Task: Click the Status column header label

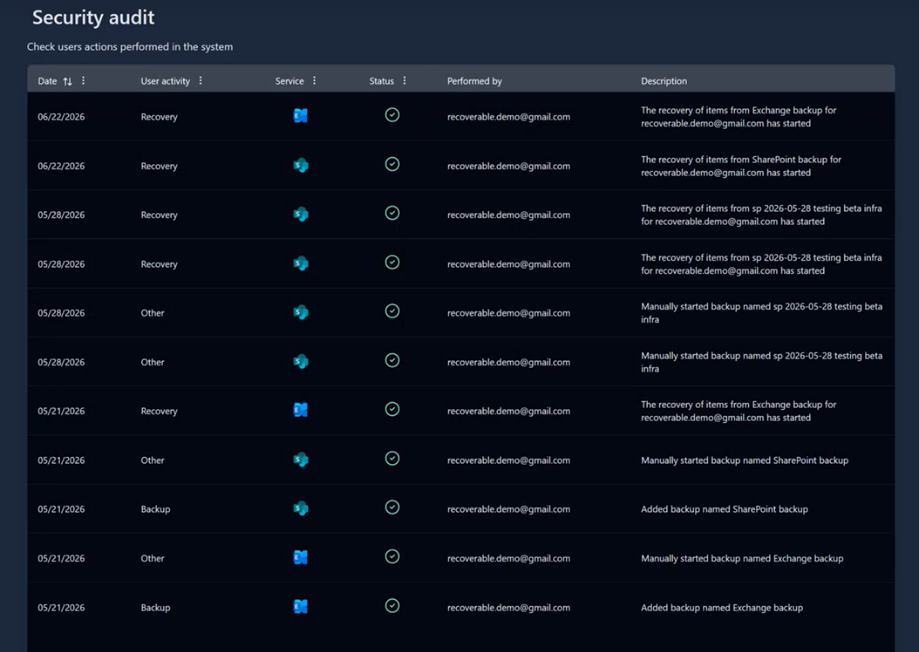Action: coord(382,82)
